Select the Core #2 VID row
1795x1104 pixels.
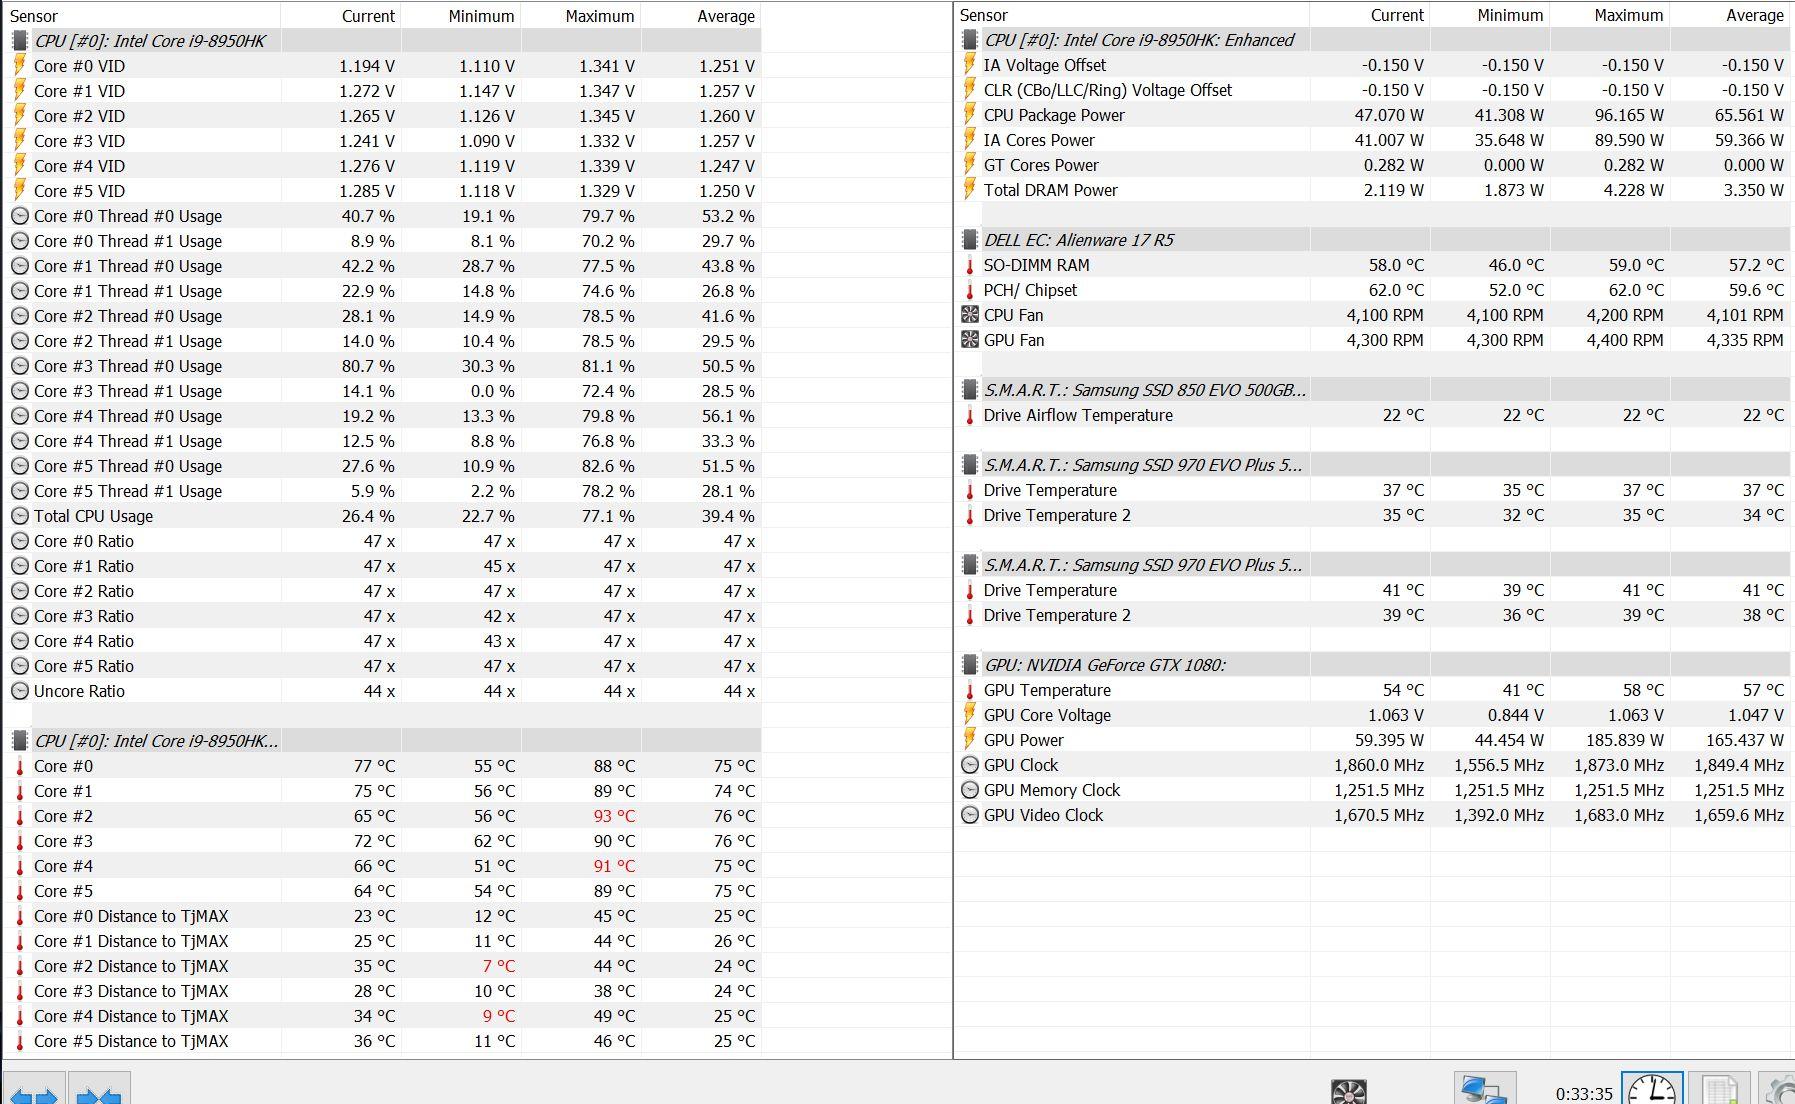point(383,116)
